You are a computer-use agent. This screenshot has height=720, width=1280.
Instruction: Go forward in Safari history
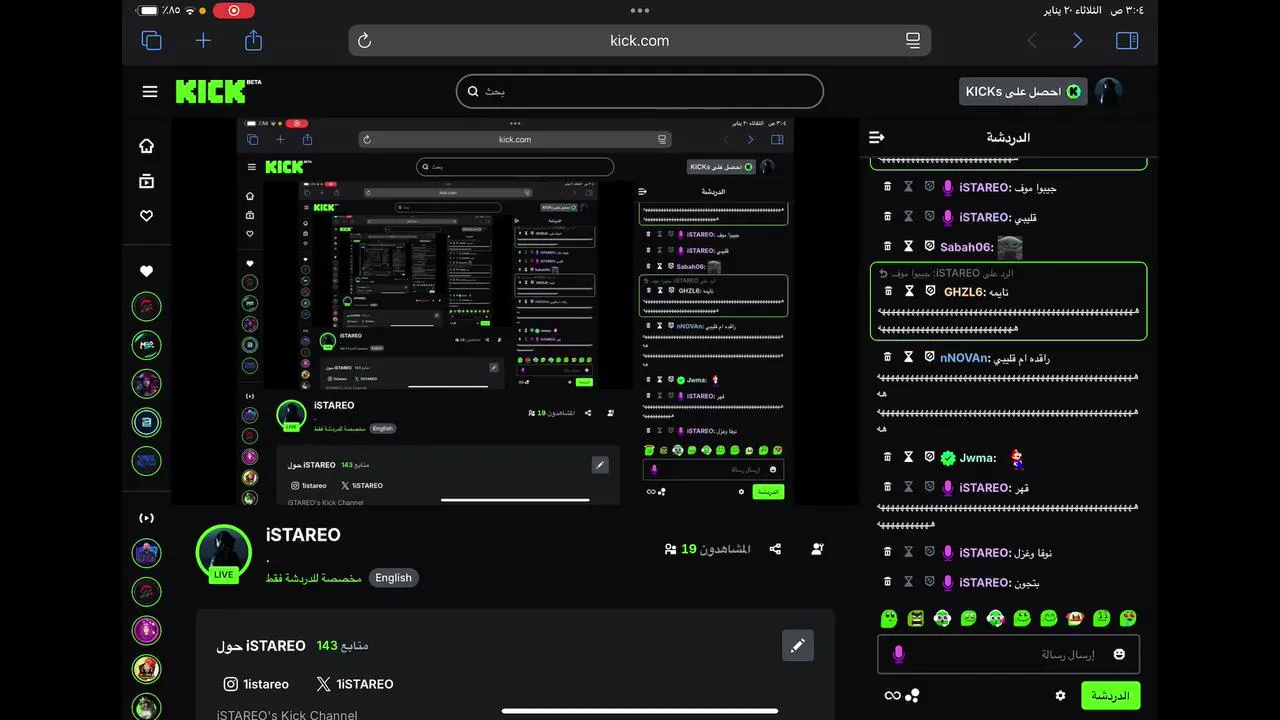click(x=1077, y=40)
